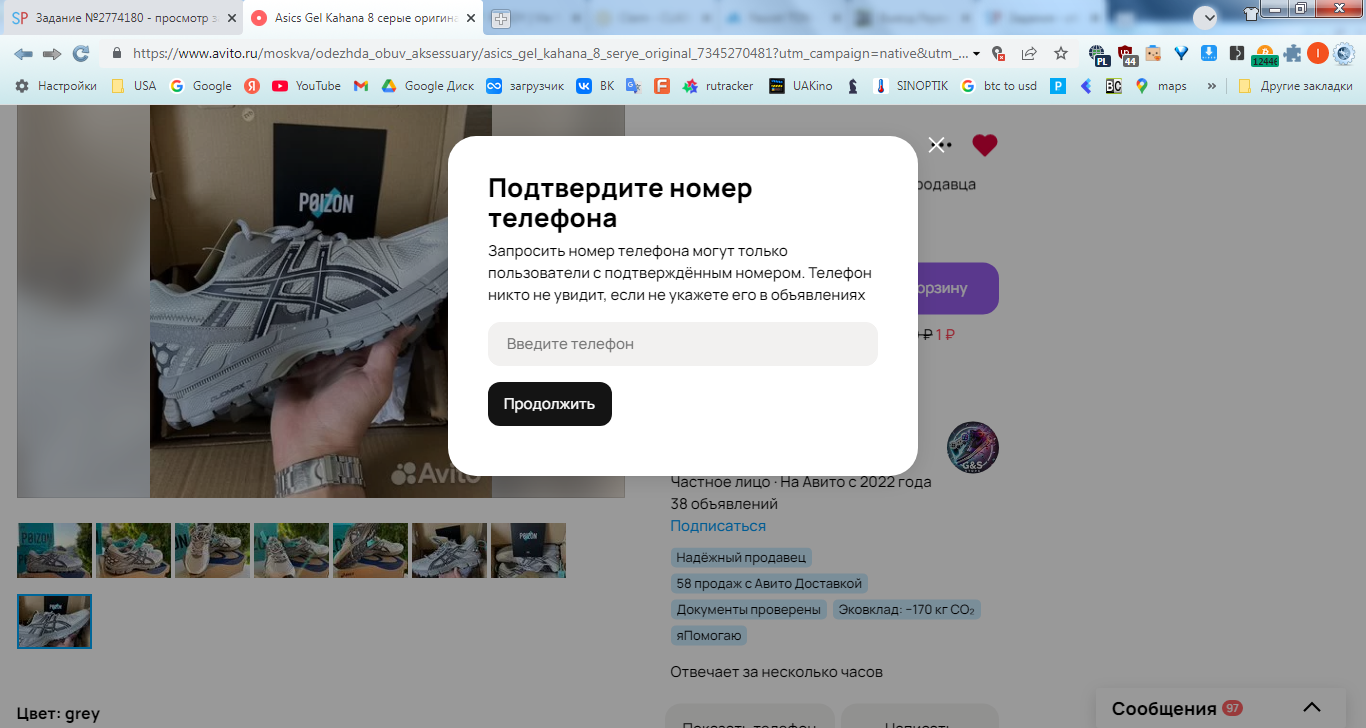Open the 'ВК' bookmark
Screen dimensions: 1366x728
pos(595,86)
